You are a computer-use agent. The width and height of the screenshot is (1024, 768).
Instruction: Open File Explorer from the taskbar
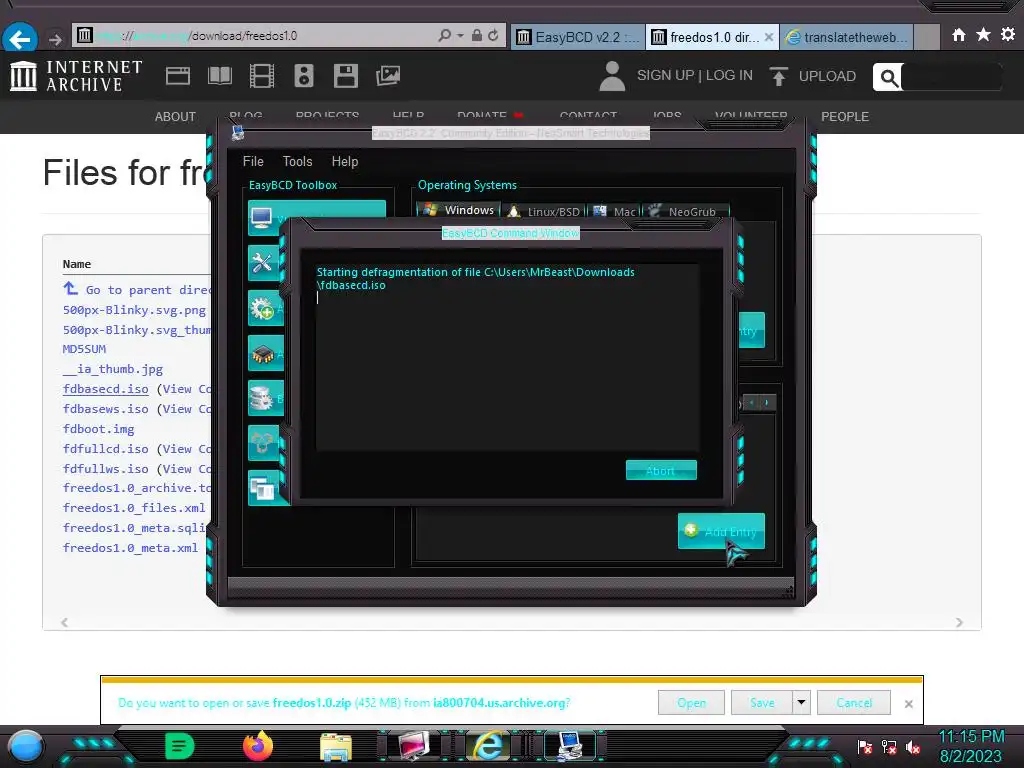336,747
